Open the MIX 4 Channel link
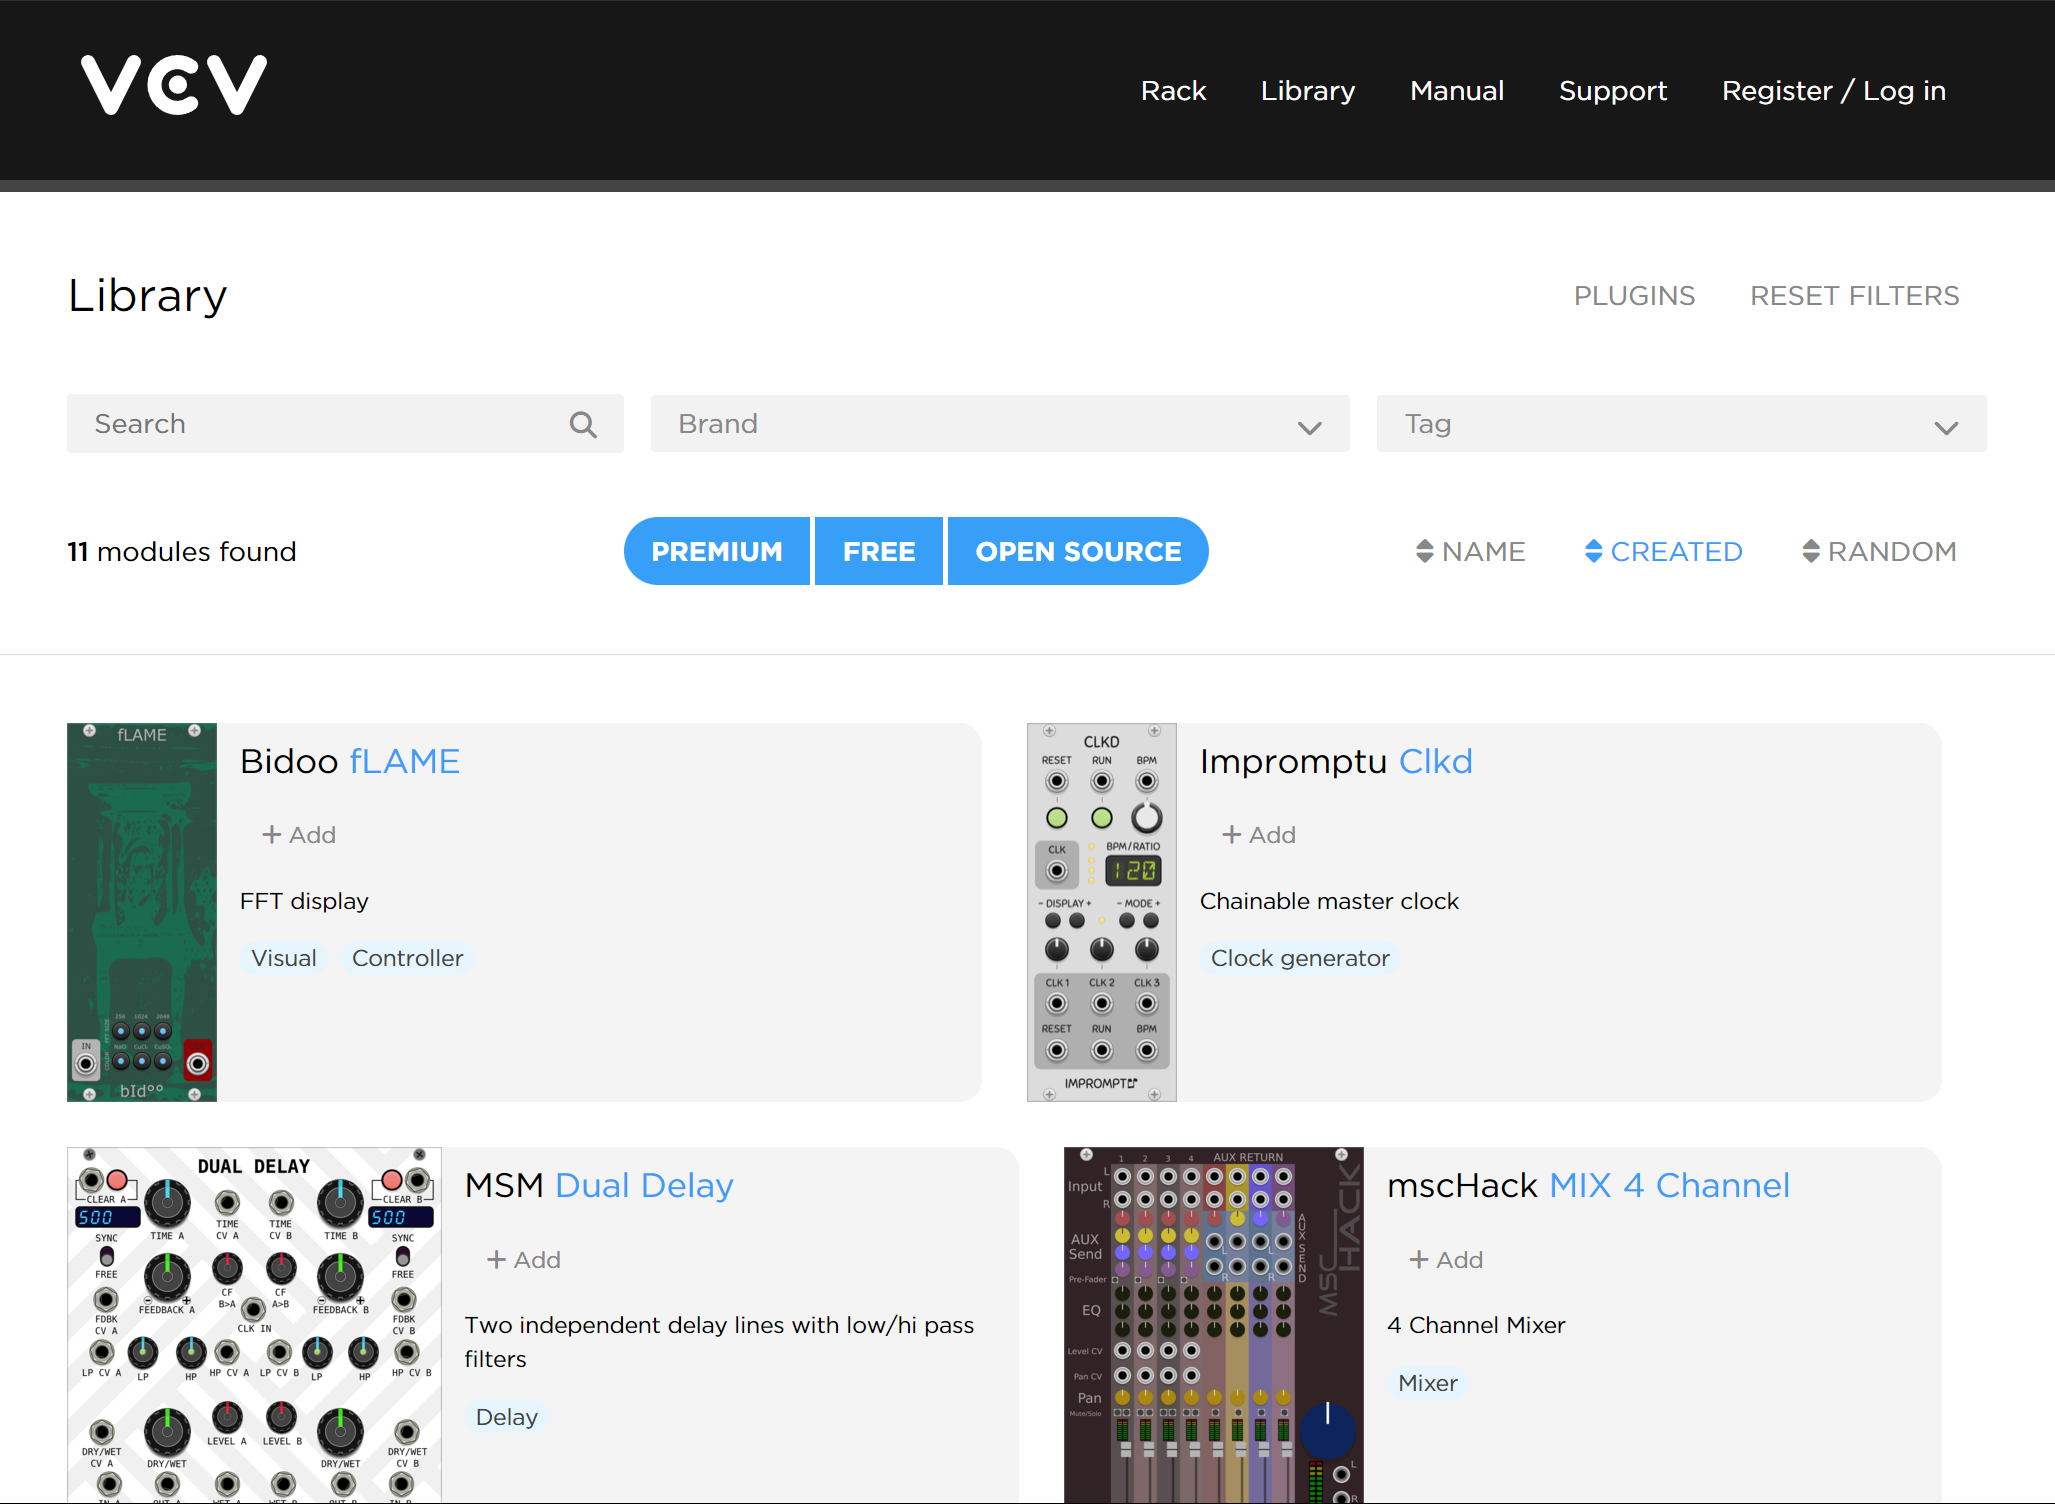2055x1504 pixels. coord(1669,1186)
